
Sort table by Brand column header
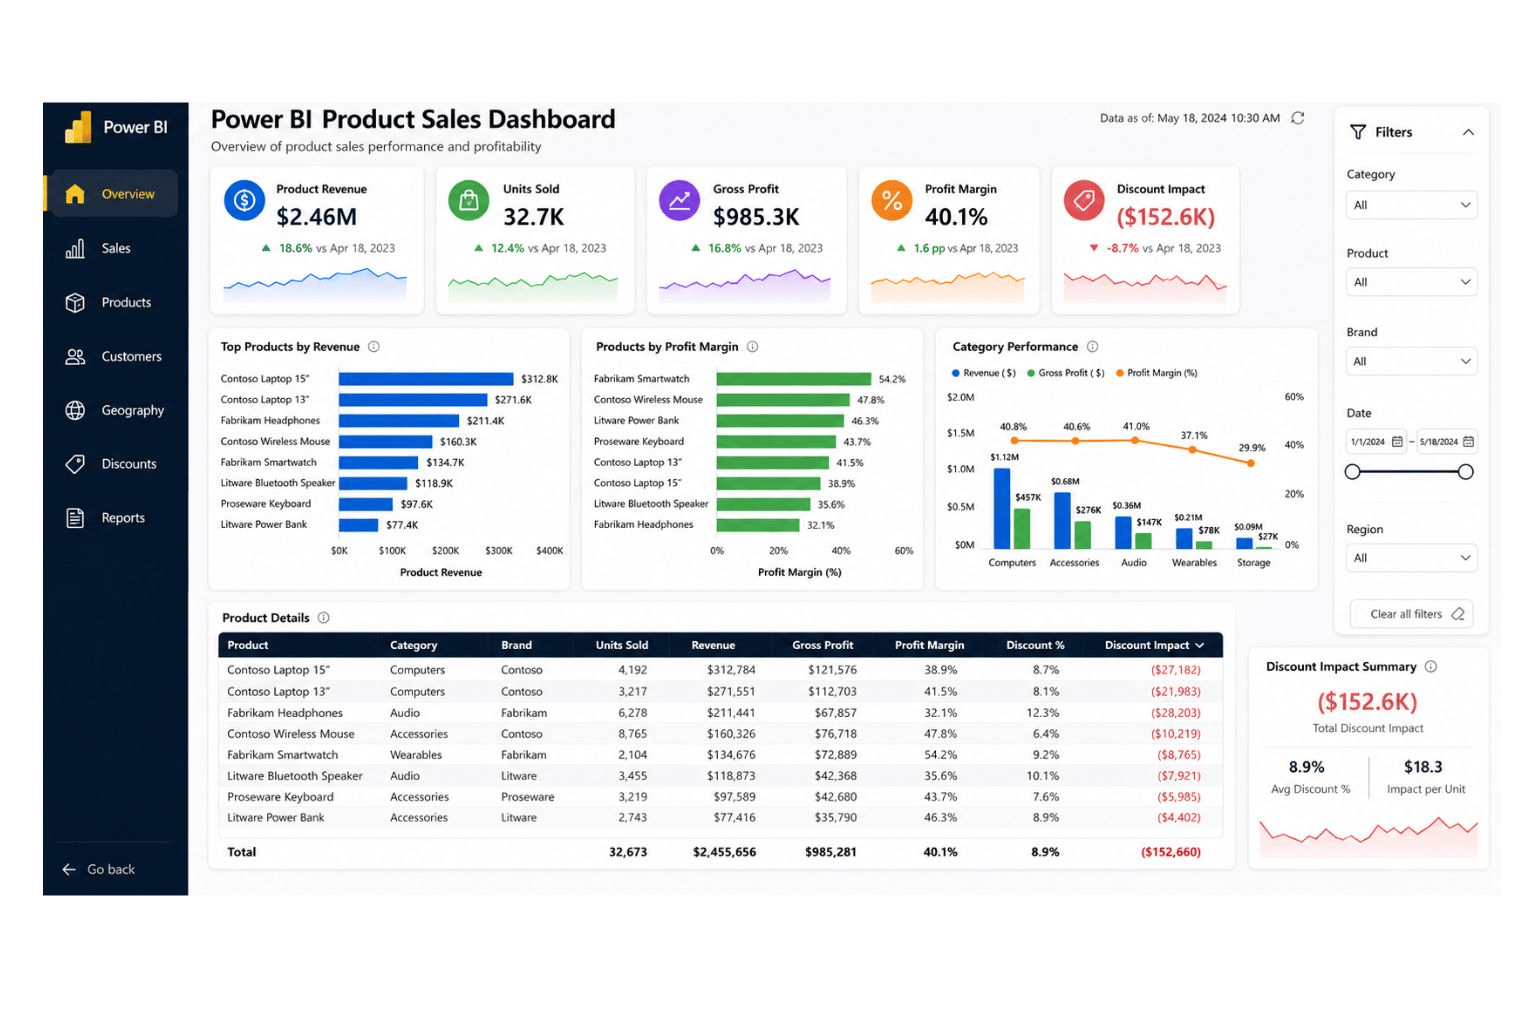516,645
